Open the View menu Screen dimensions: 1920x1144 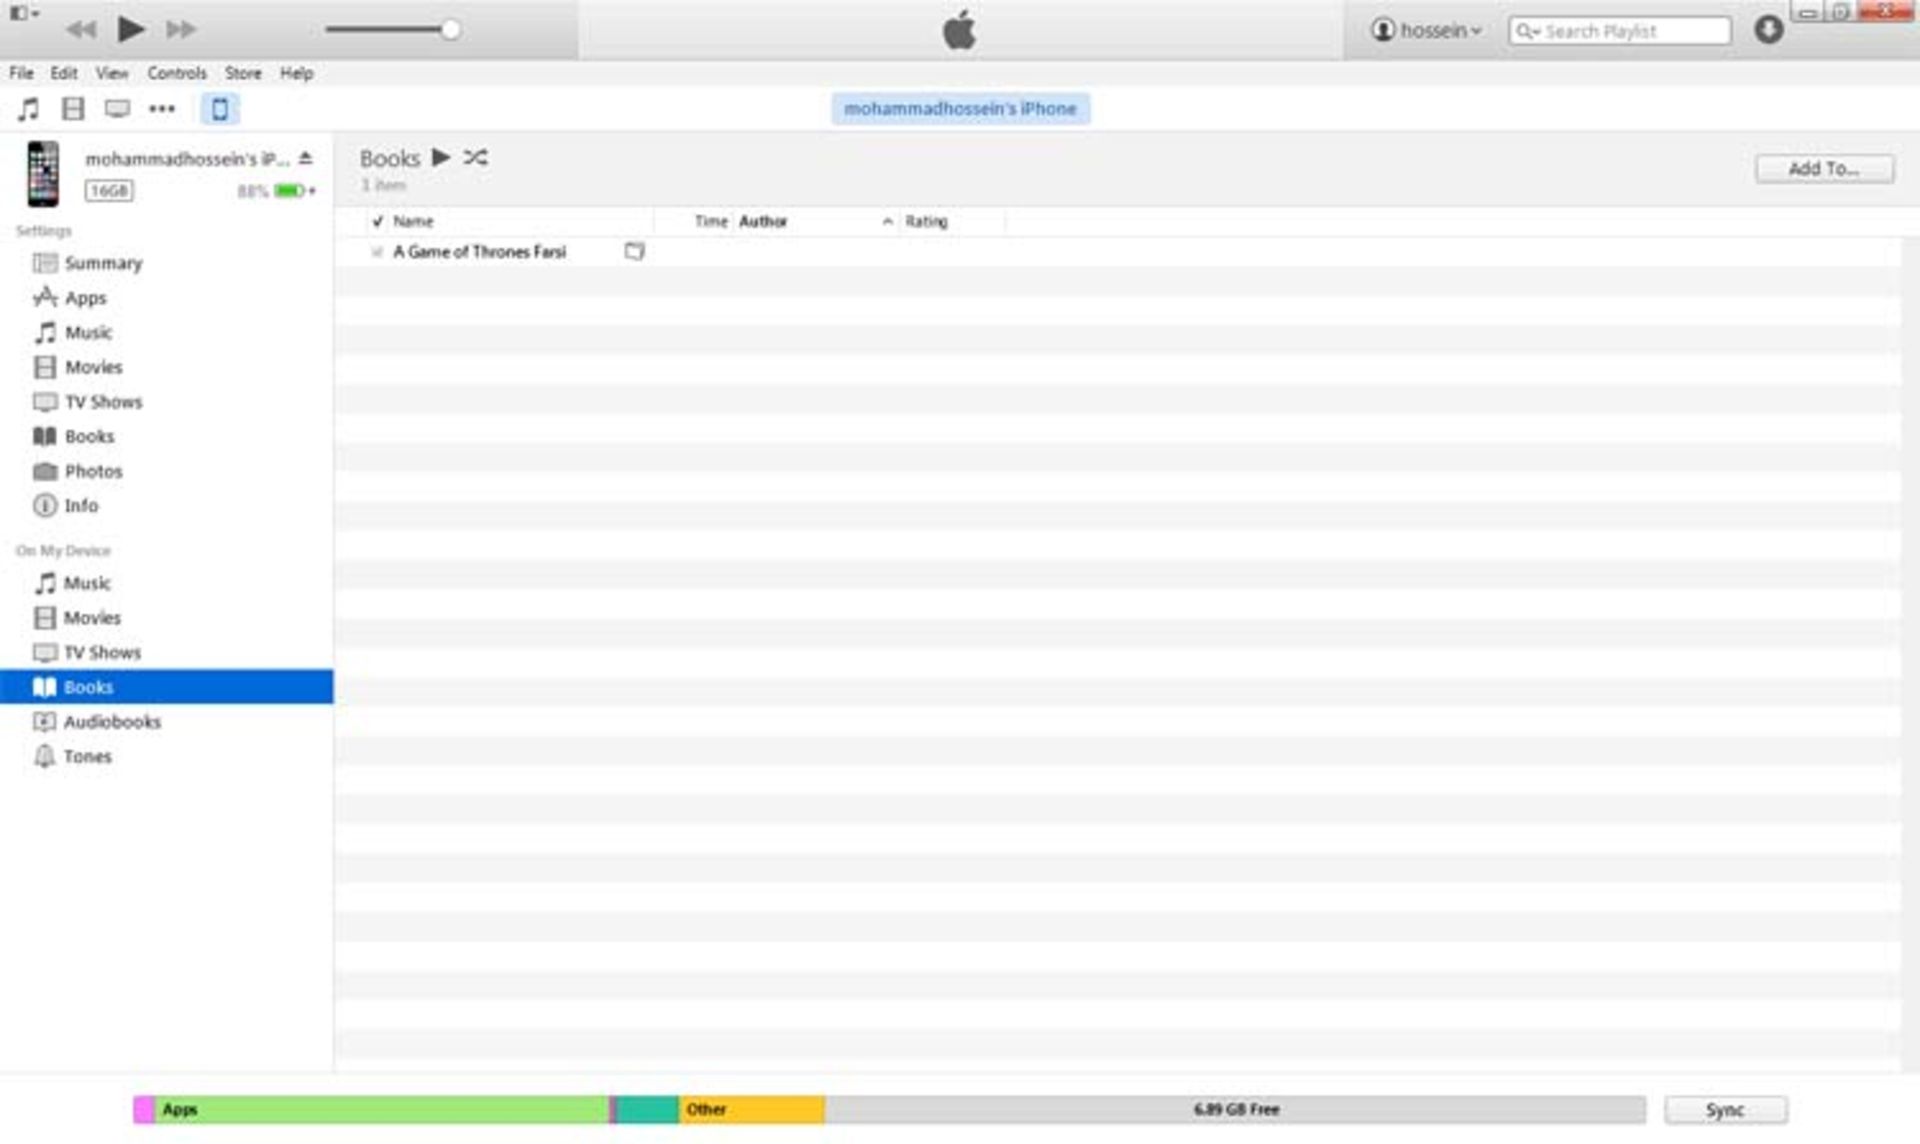point(112,73)
